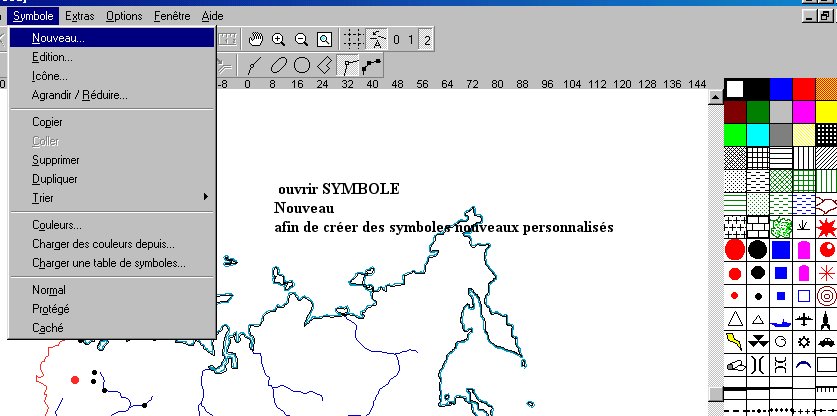837x416 pixels.
Task: Click the zoom out magnifier icon
Action: [x=301, y=40]
